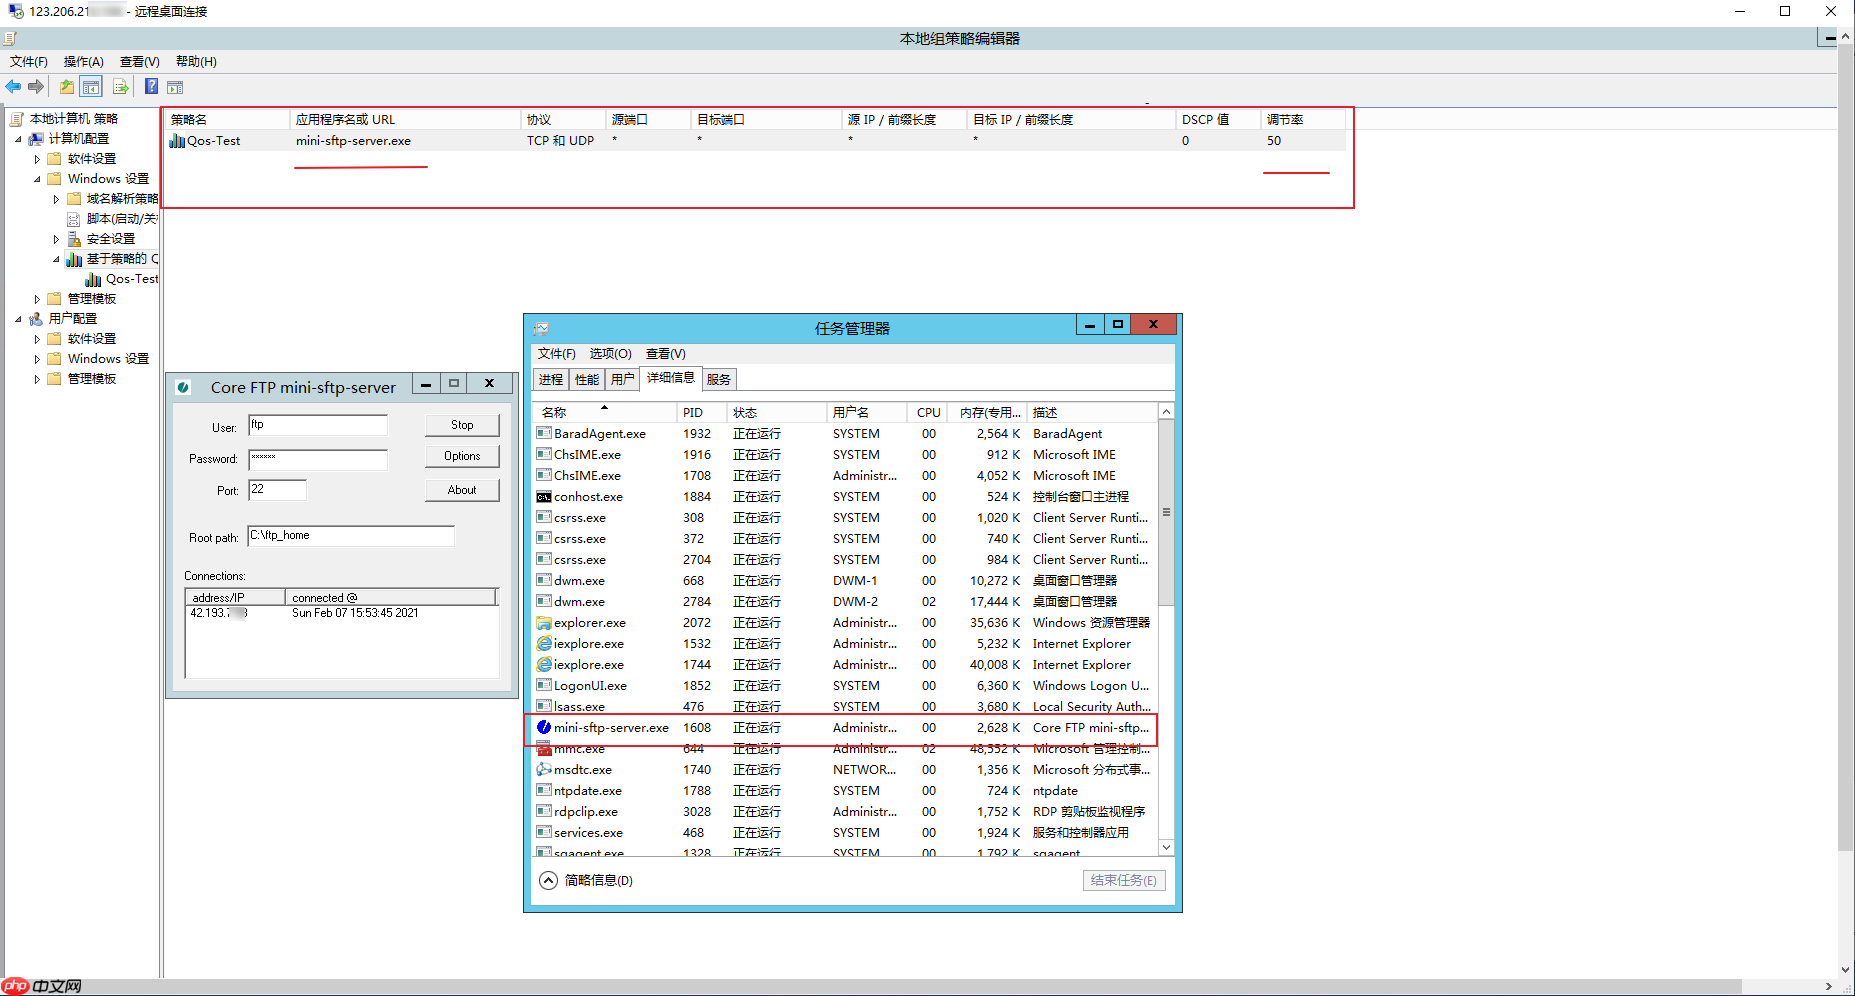
Task: Click the Stop button in Core FTP
Action: coord(461,424)
